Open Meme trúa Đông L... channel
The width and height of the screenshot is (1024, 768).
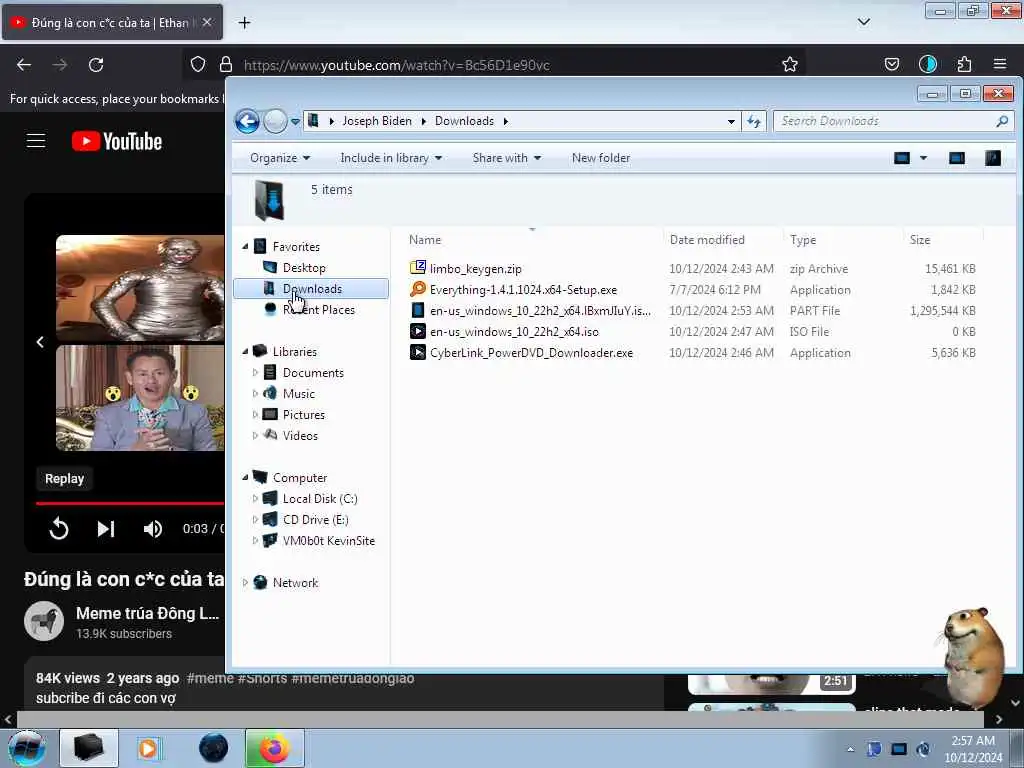pyautogui.click(x=147, y=613)
